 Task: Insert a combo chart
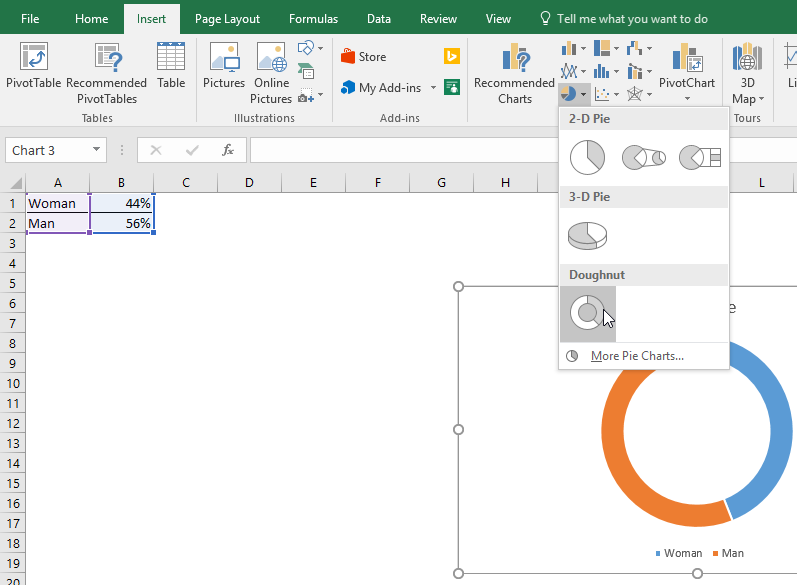point(634,71)
